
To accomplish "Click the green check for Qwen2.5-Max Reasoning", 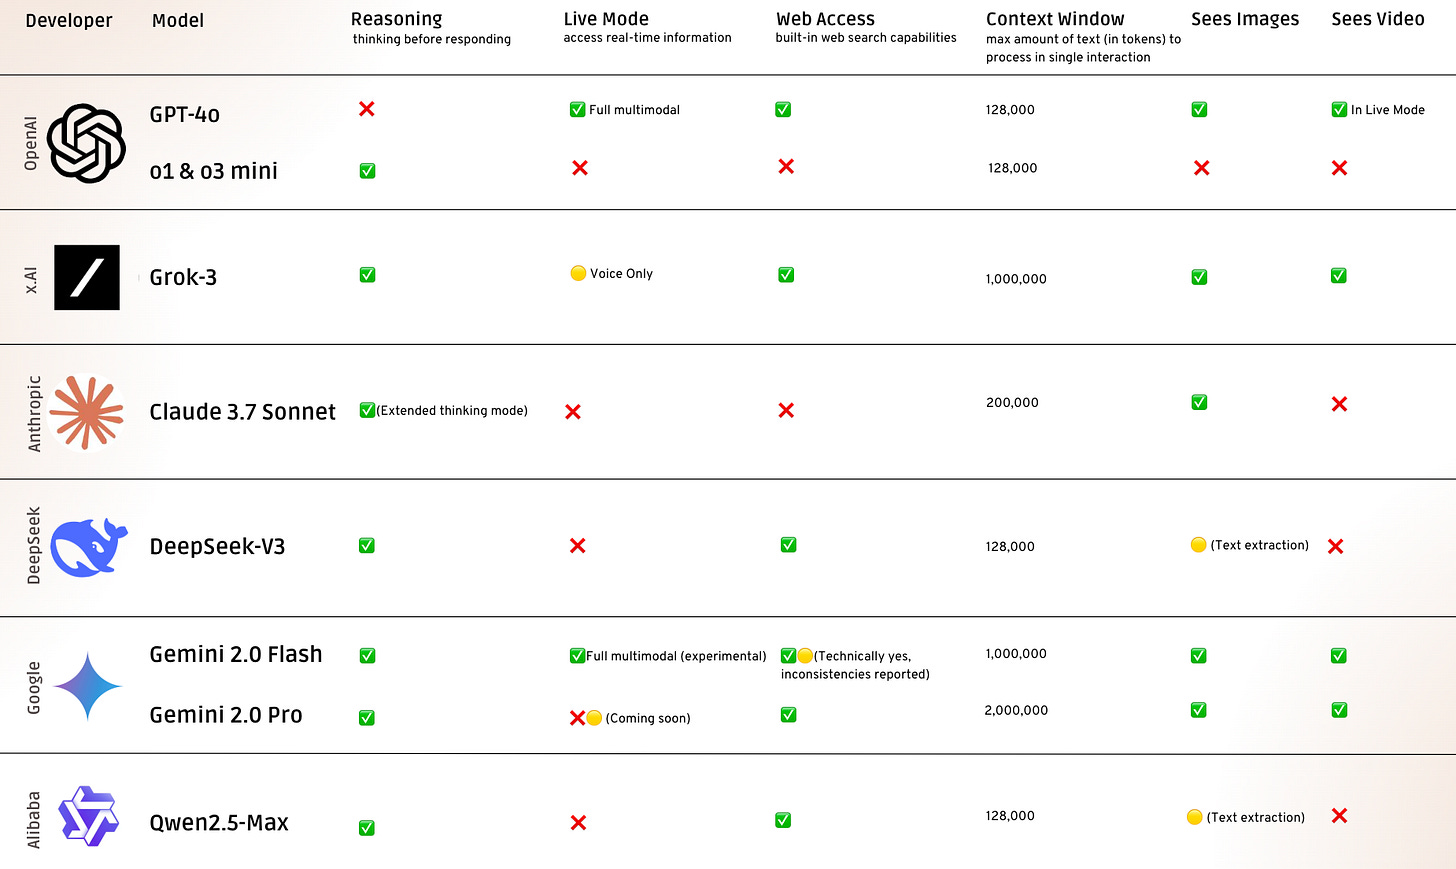I will pyautogui.click(x=367, y=828).
